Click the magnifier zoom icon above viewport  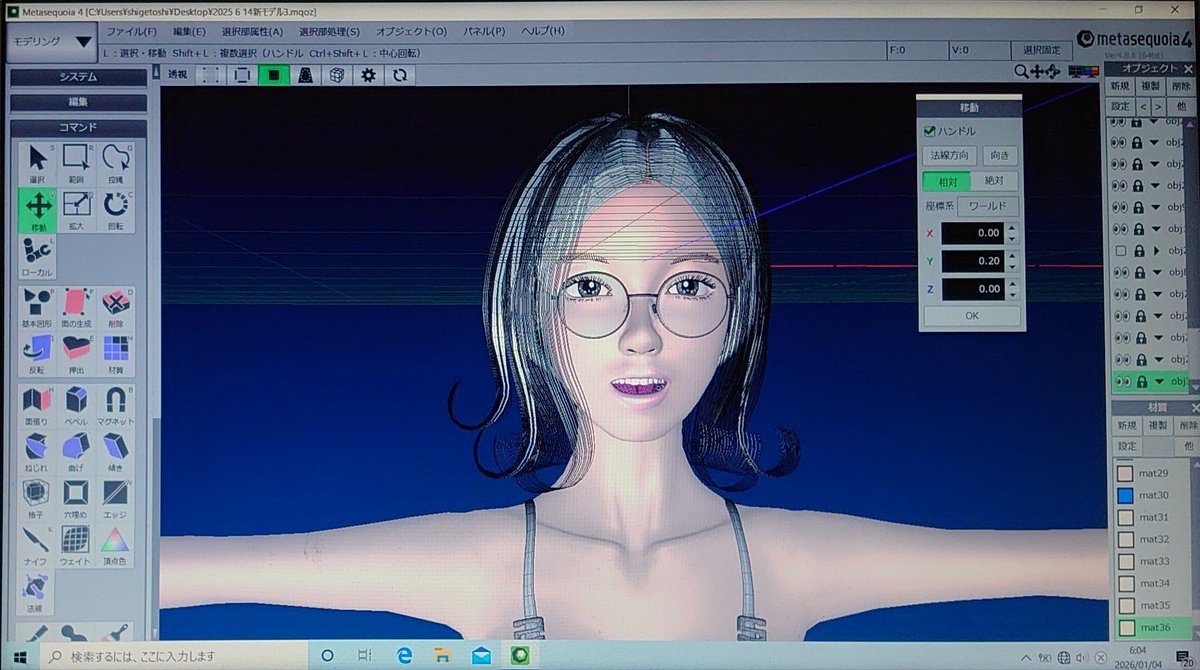click(1021, 72)
